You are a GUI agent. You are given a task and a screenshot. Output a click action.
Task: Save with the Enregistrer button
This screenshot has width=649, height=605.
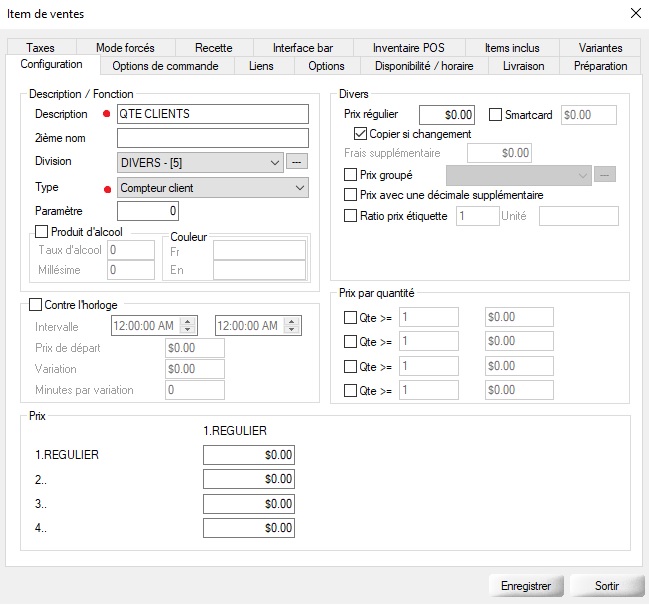526,586
